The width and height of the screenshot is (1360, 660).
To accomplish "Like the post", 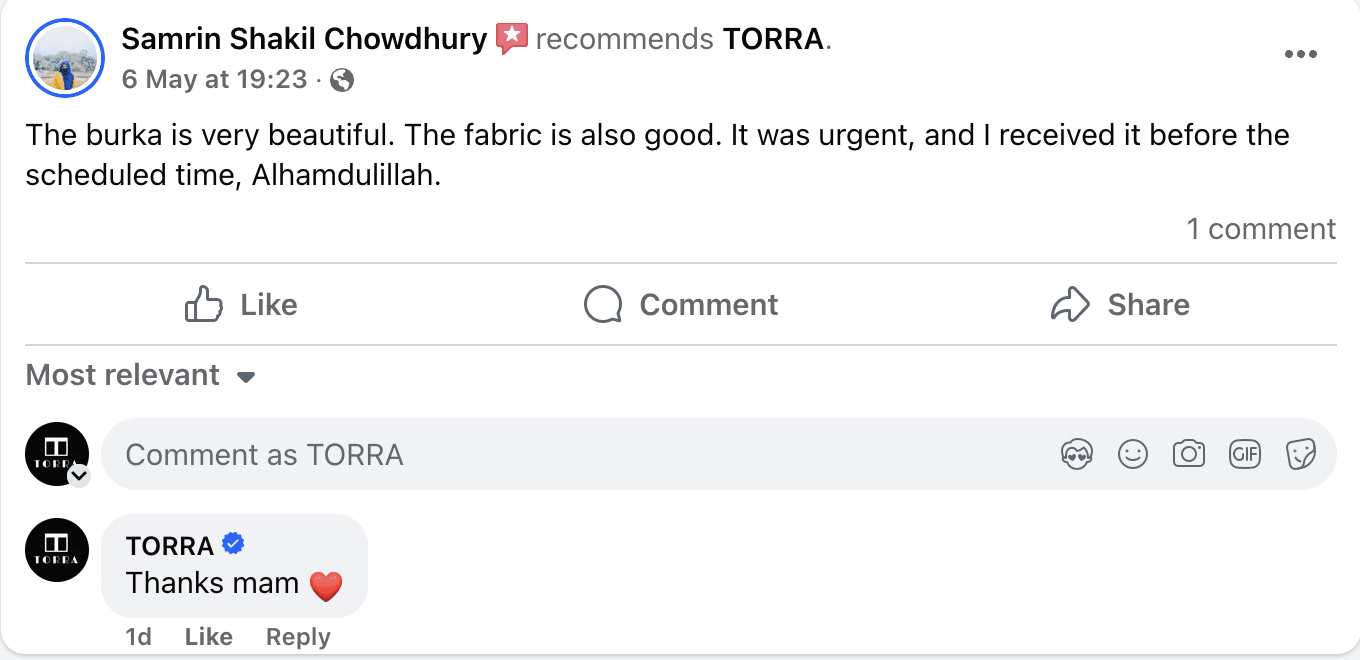I will coord(239,304).
